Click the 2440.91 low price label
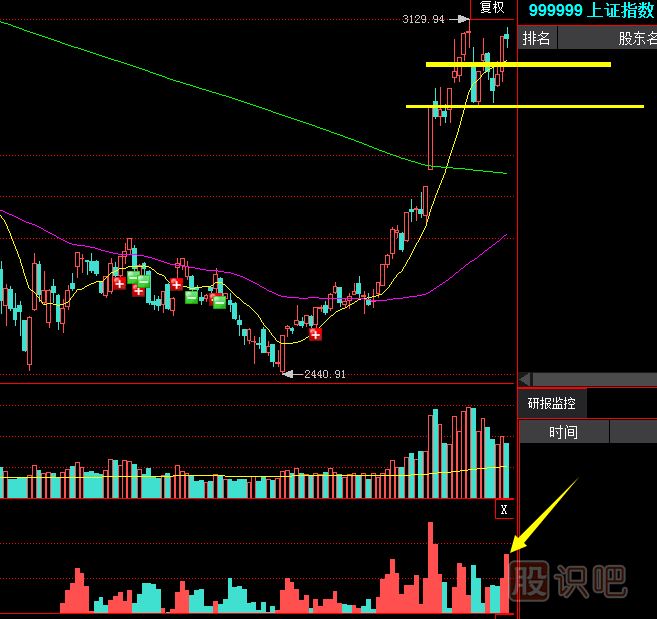This screenshot has height=619, width=657. tap(325, 374)
